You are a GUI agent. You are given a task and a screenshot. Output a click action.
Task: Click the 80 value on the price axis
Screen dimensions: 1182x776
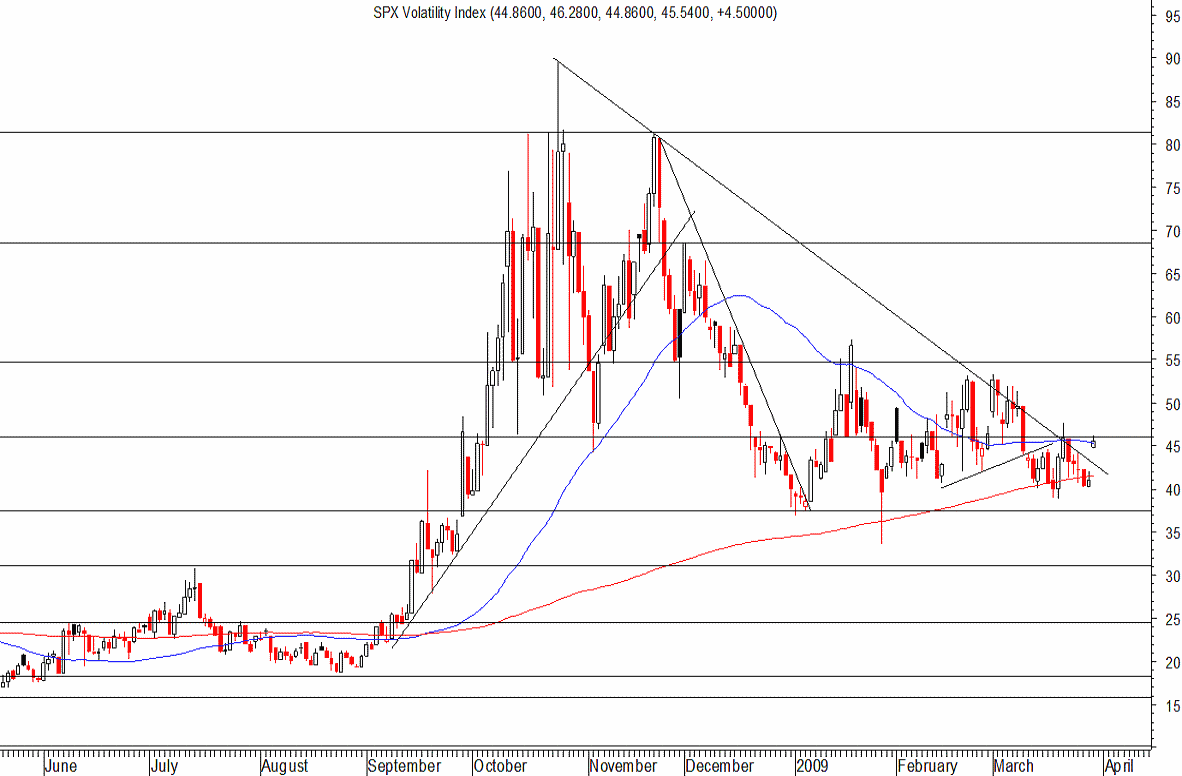click(x=1167, y=146)
